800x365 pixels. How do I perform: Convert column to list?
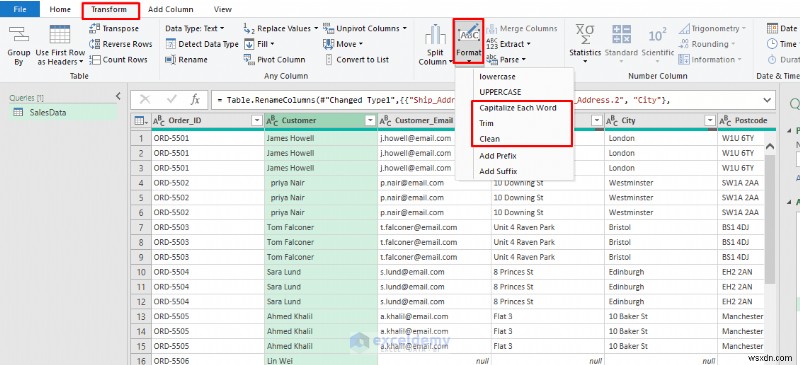pos(357,59)
